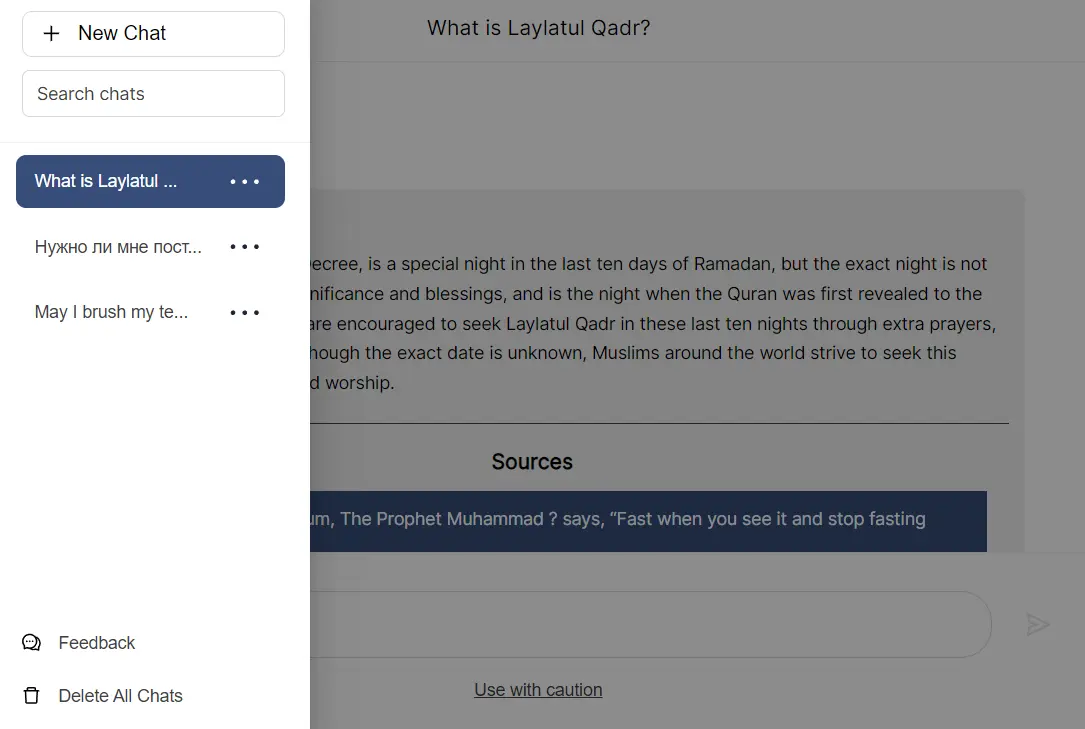Click the plus icon beside New Chat
The image size is (1085, 729).
50,33
